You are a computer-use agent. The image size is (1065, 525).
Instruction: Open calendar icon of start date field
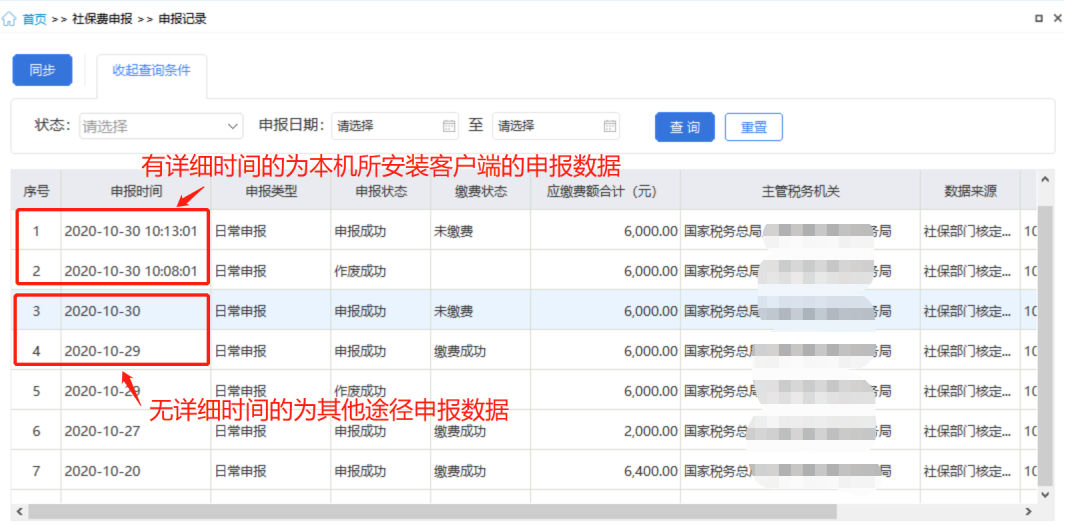pyautogui.click(x=448, y=126)
